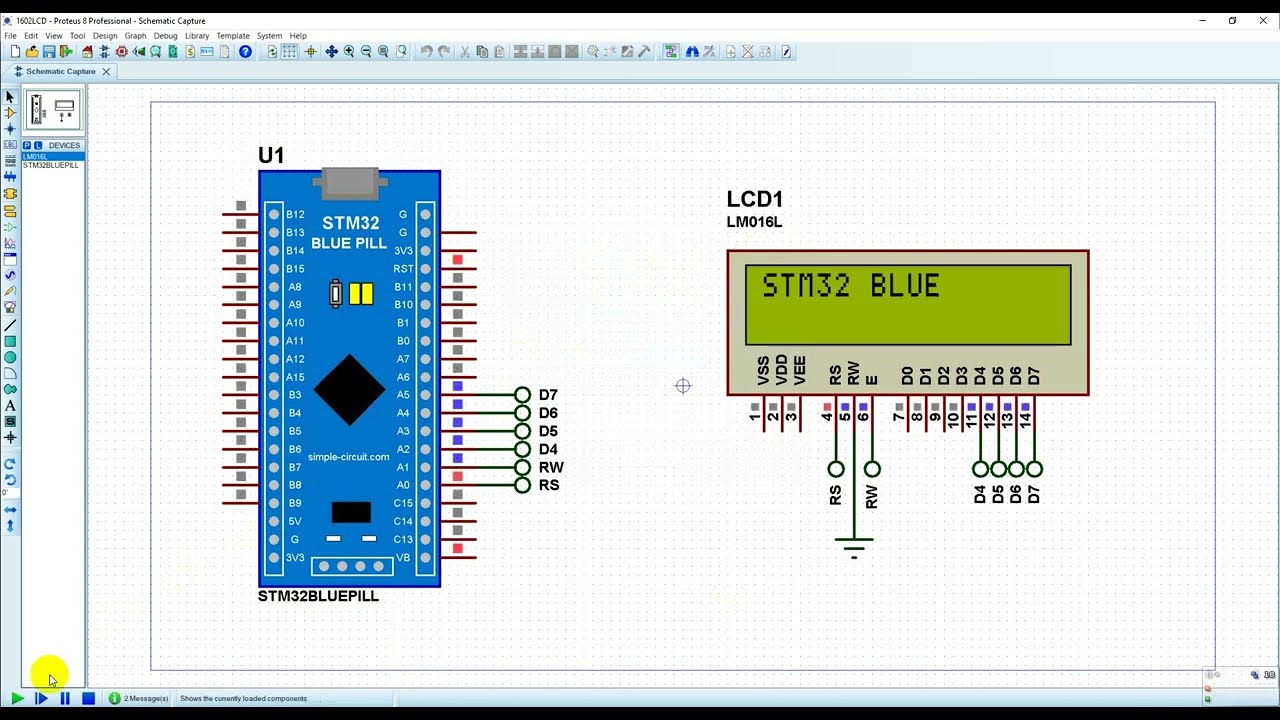Pick the 2D line graphics tool
Screen dimensions: 1280x720
[10, 325]
